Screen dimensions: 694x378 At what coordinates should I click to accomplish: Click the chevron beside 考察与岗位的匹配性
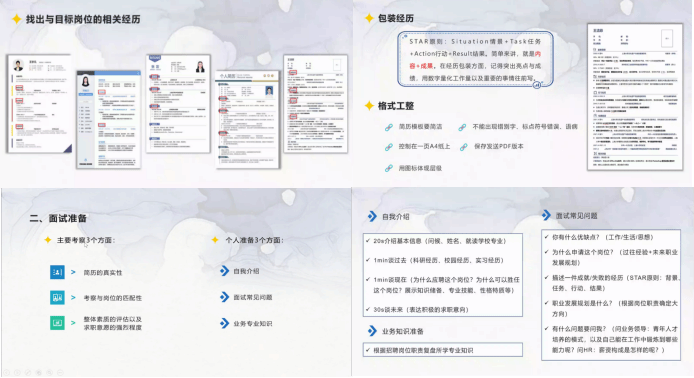73,297
